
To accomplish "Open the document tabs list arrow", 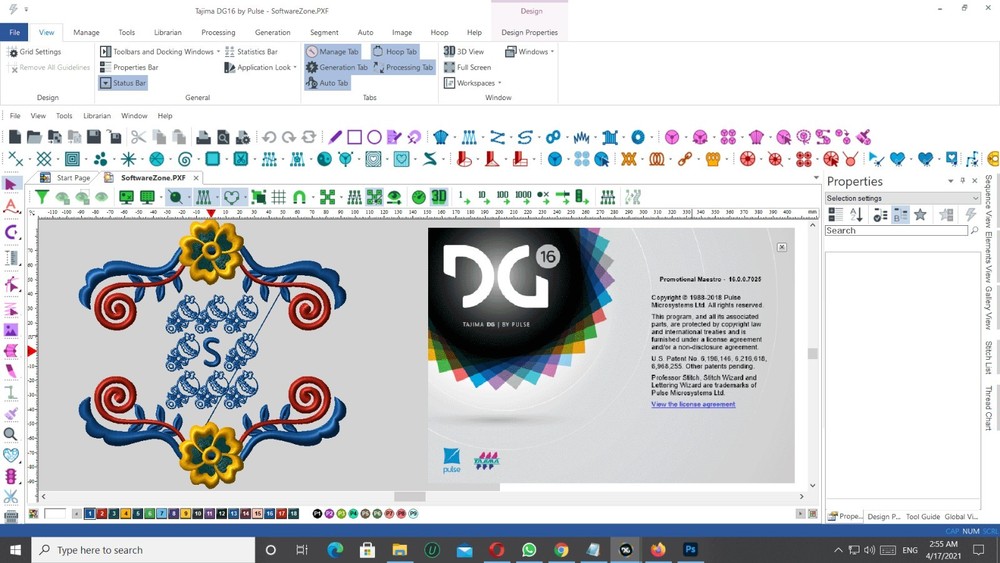I will point(816,177).
